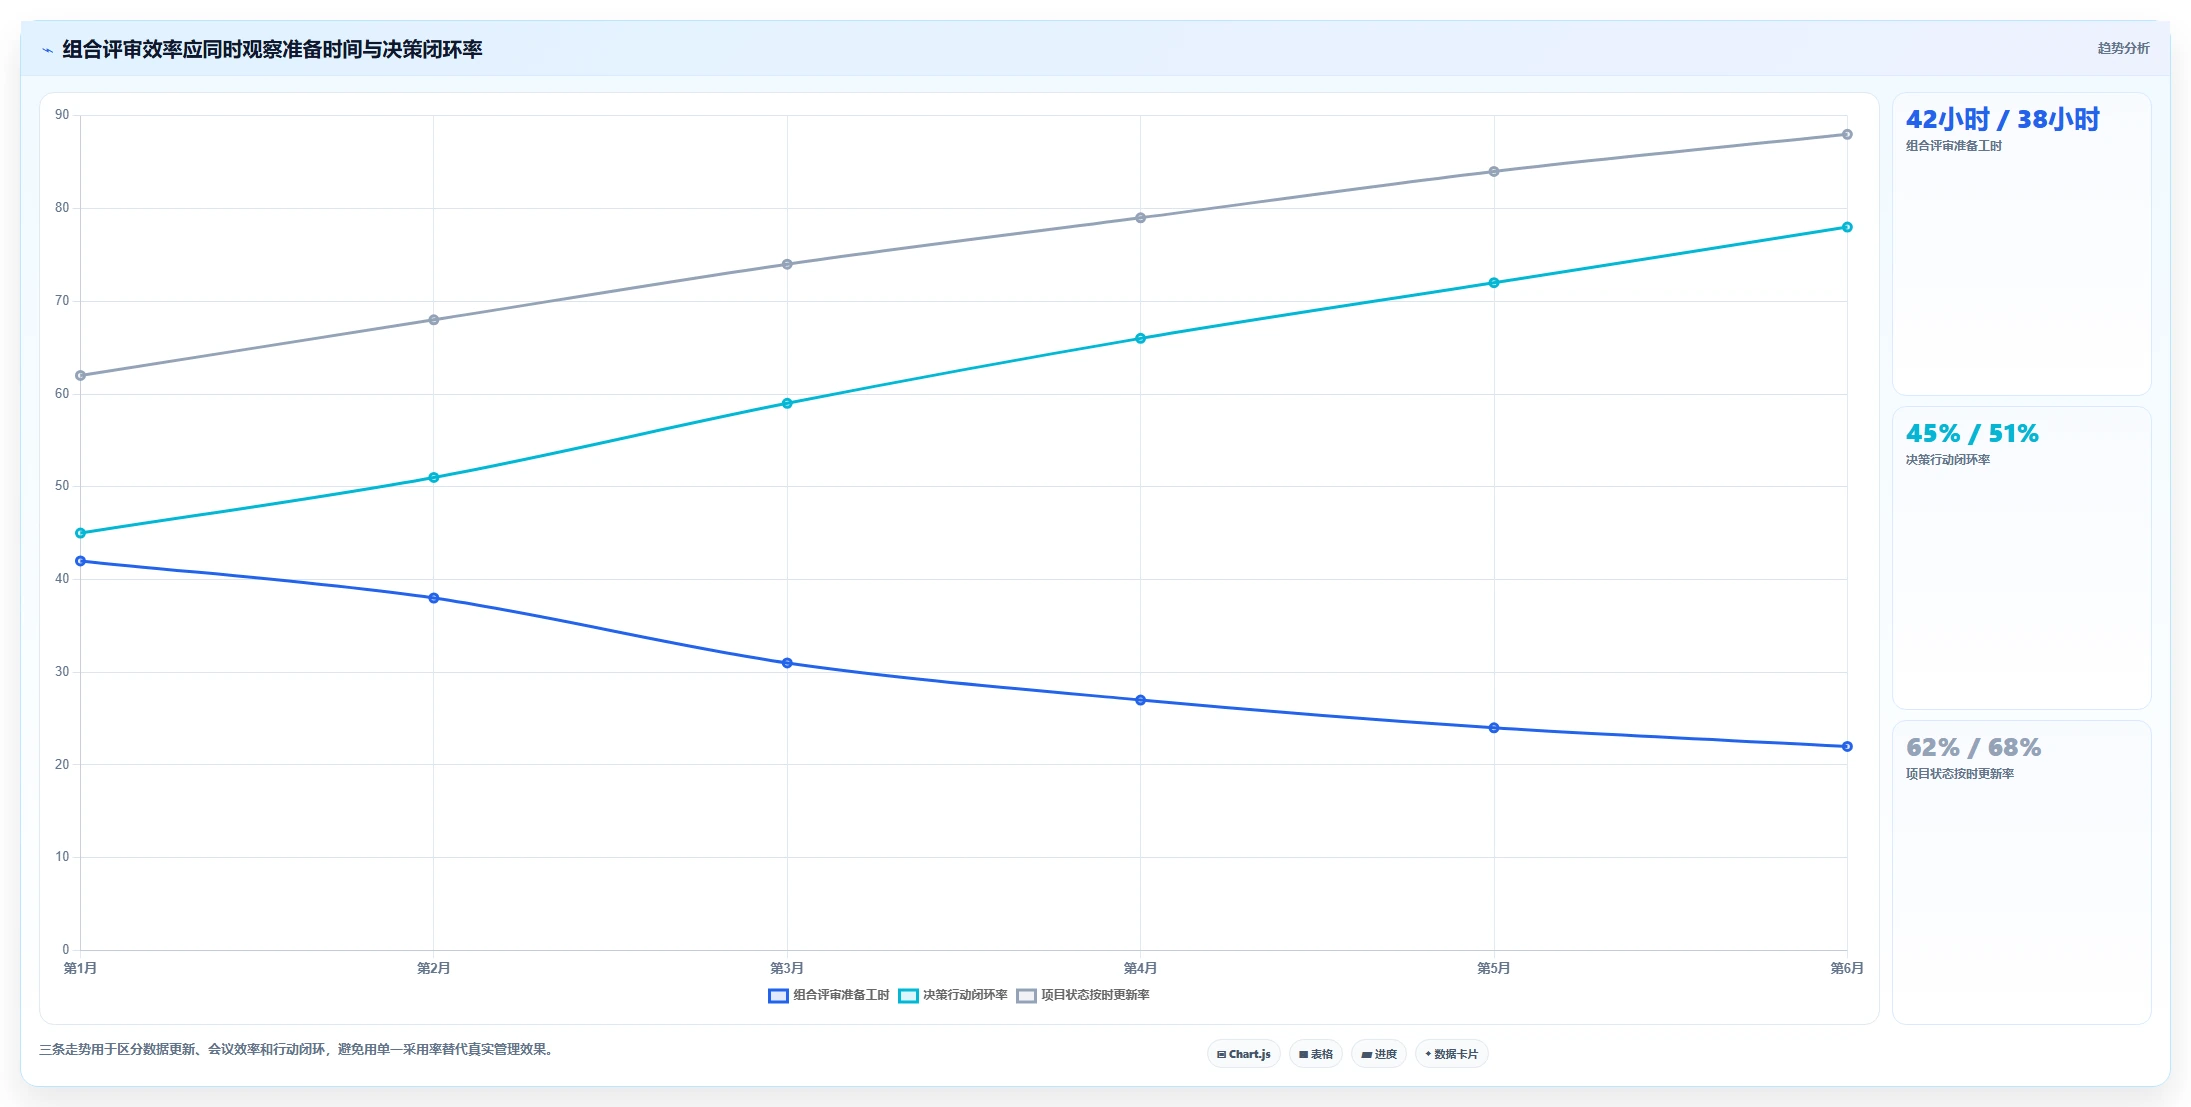The height and width of the screenshot is (1107, 2191).
Task: Click the 60 y-axis tick label
Action: tap(62, 394)
